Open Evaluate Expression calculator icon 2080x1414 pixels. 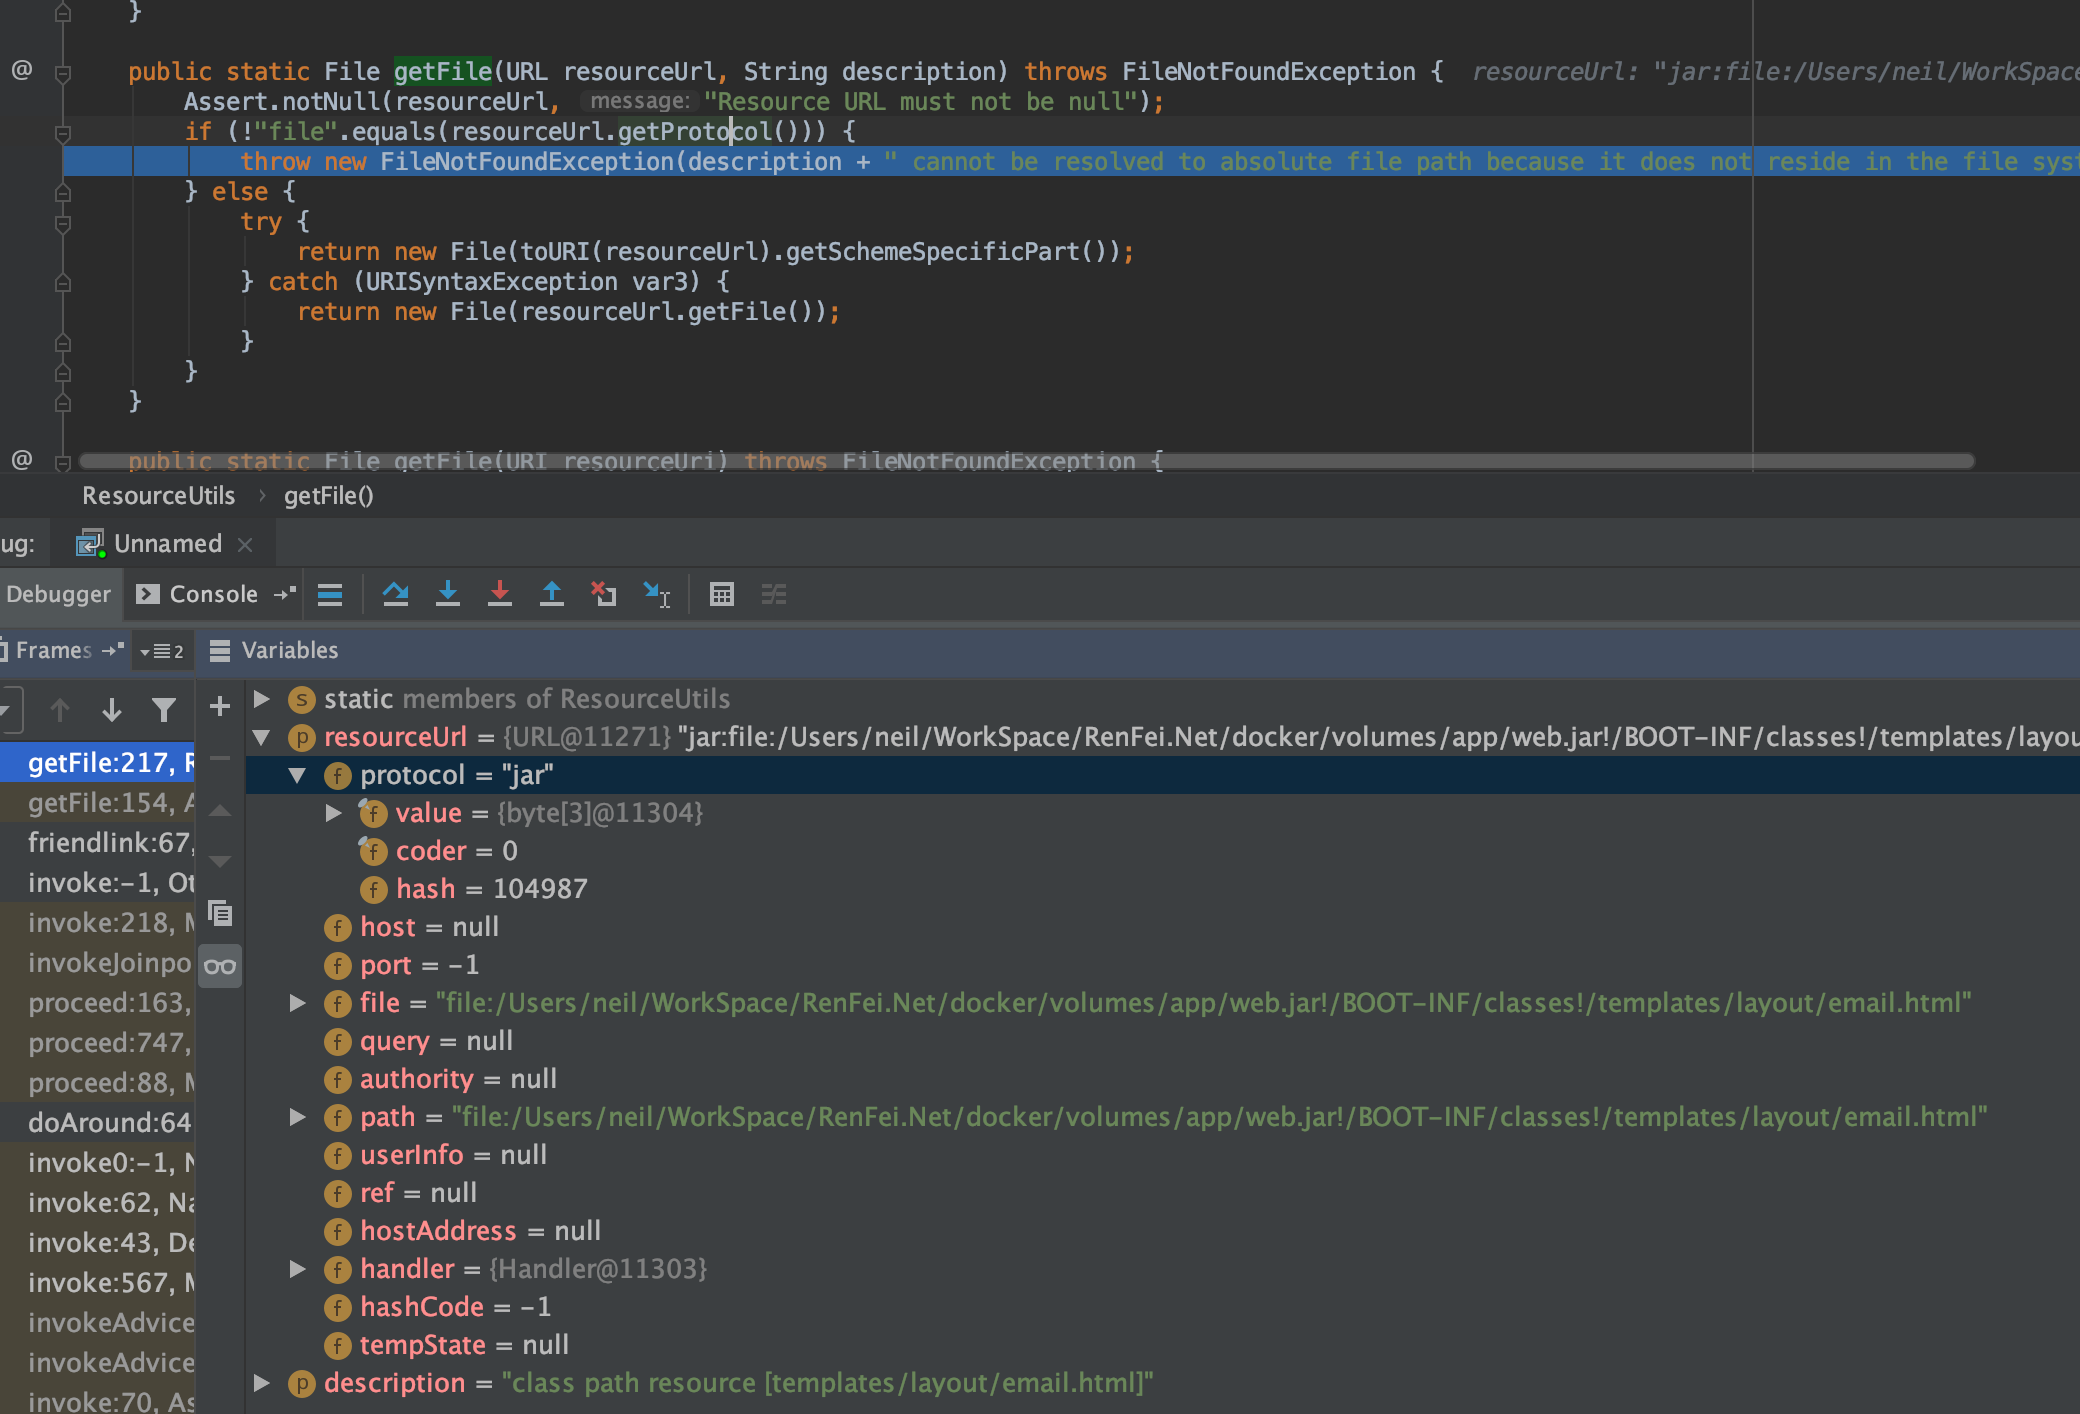point(721,595)
